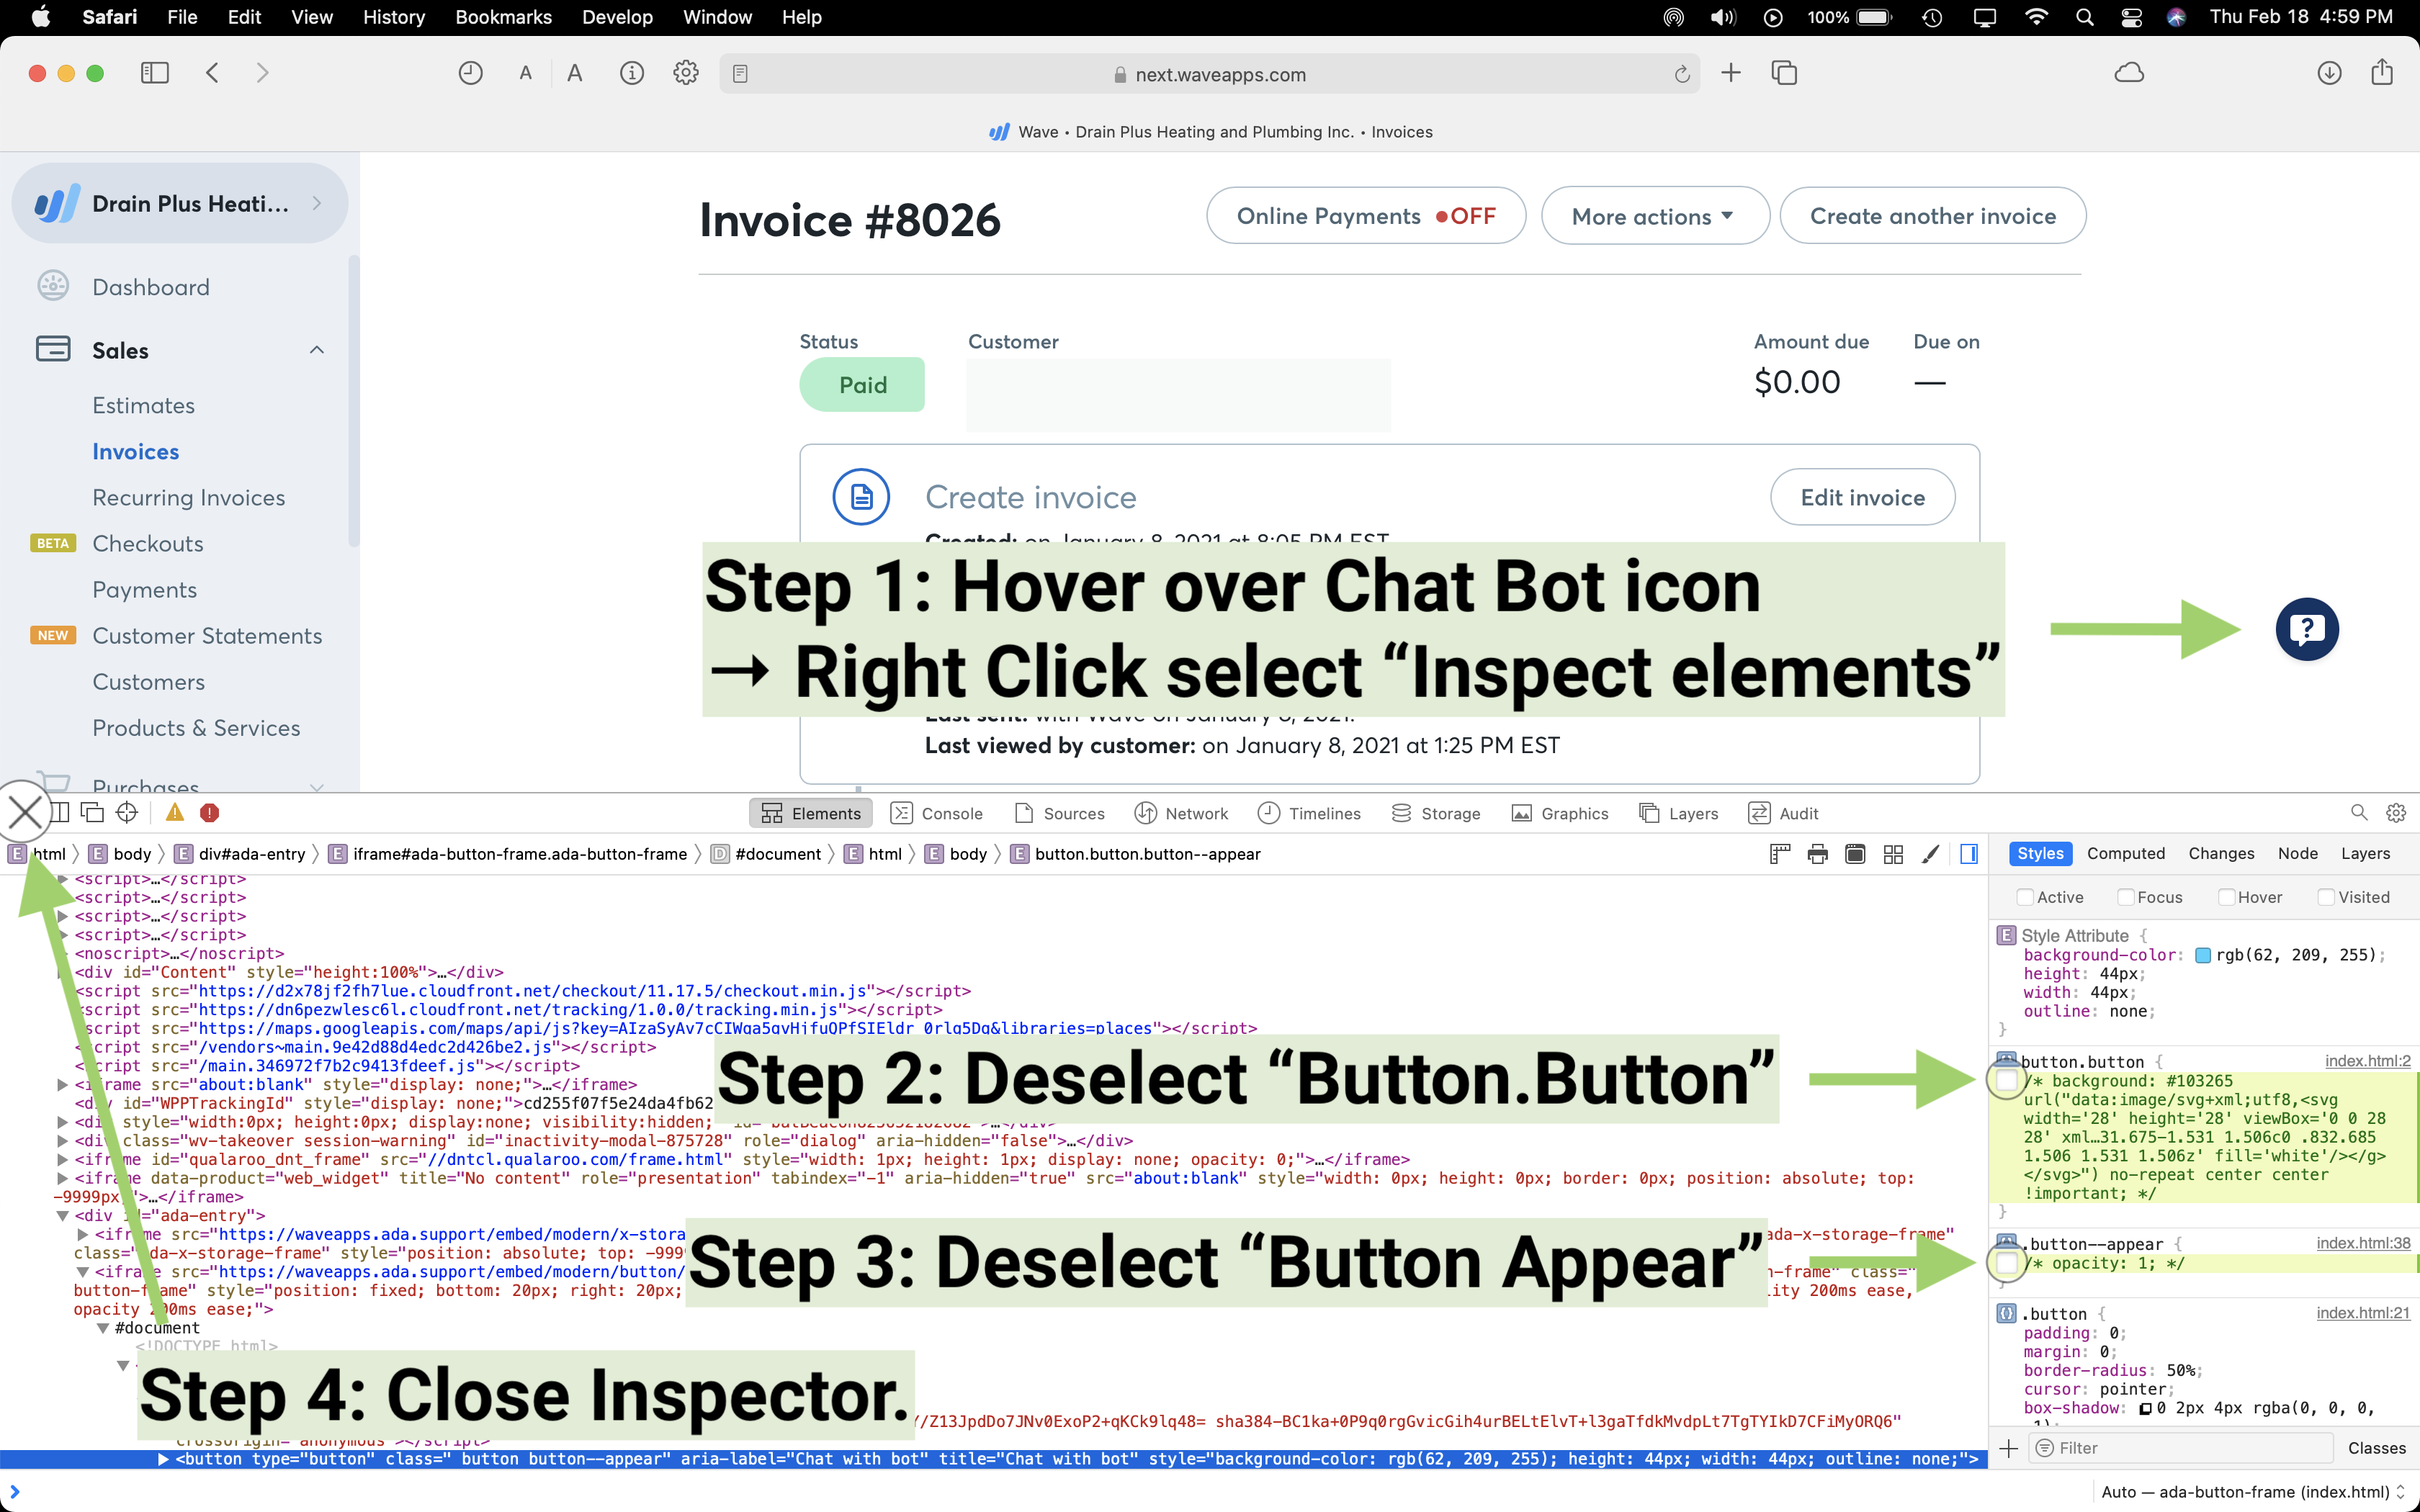This screenshot has width=2420, height=1512.
Task: Show the tab overview icon
Action: coord(1784,73)
